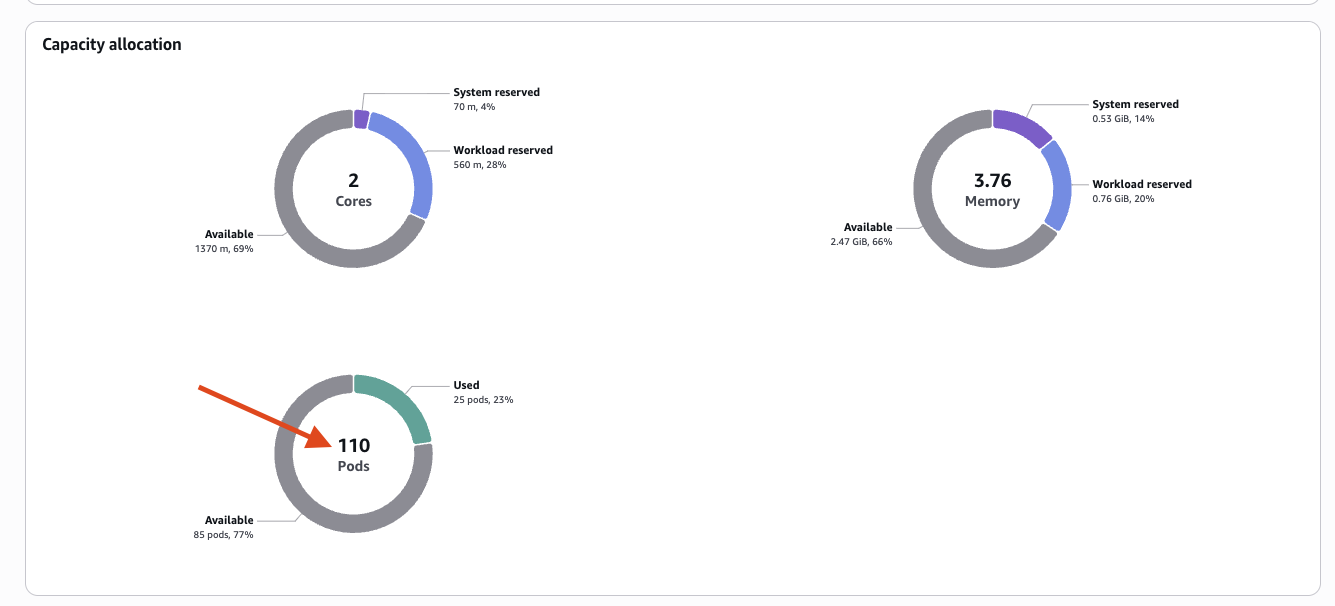1335x606 pixels.
Task: Click the "3.76 Memory" center value
Action: [992, 189]
